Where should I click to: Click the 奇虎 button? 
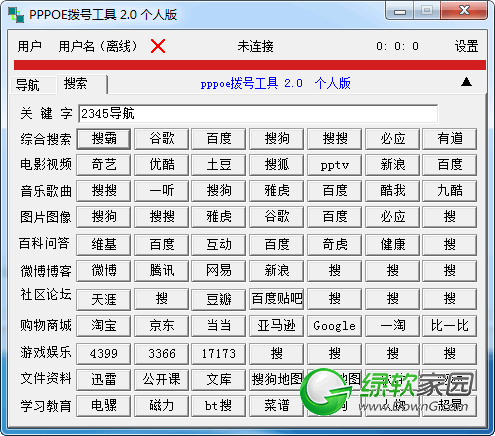(335, 245)
